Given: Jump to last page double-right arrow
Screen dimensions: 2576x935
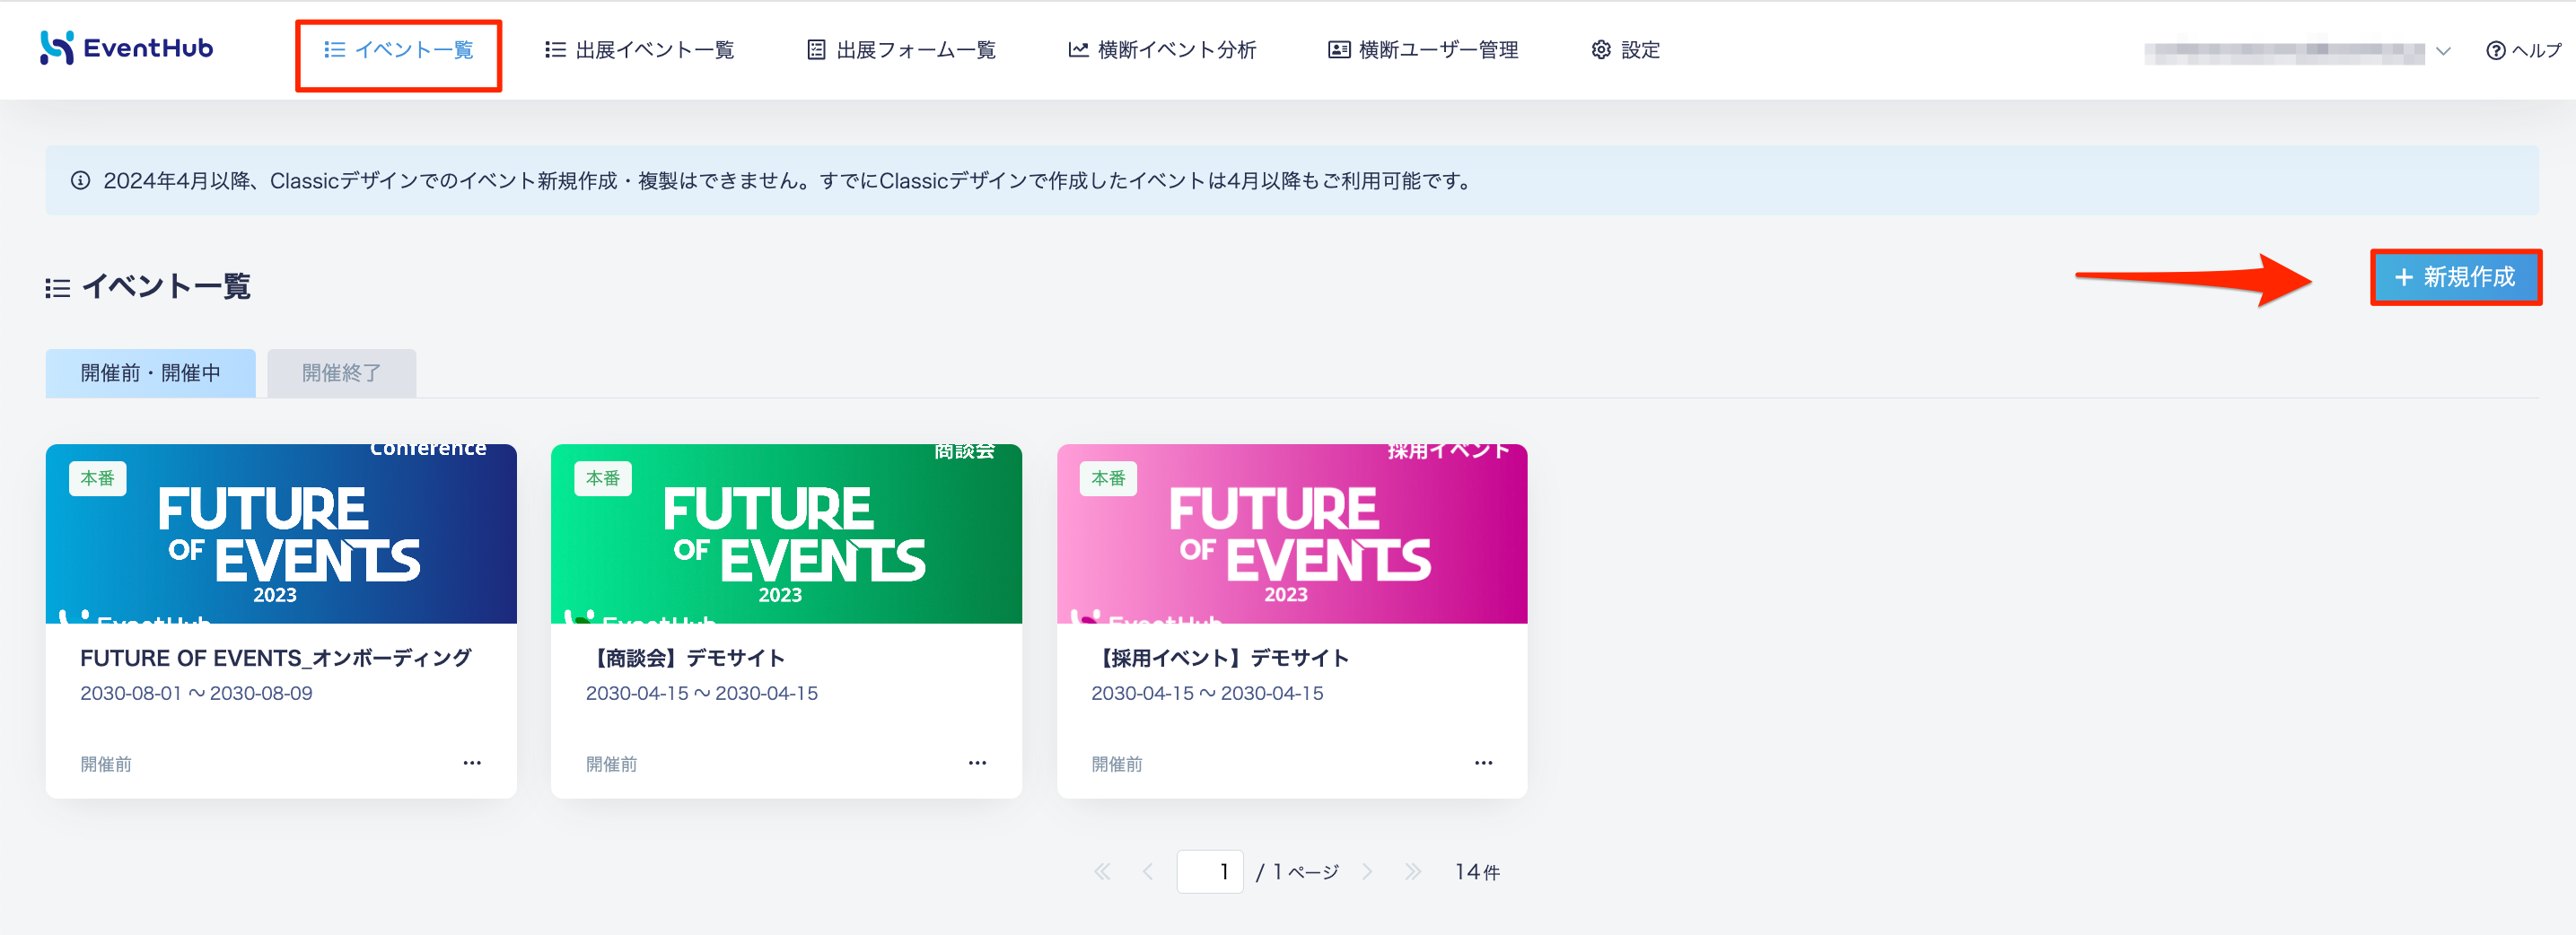Looking at the screenshot, I should tap(1413, 872).
